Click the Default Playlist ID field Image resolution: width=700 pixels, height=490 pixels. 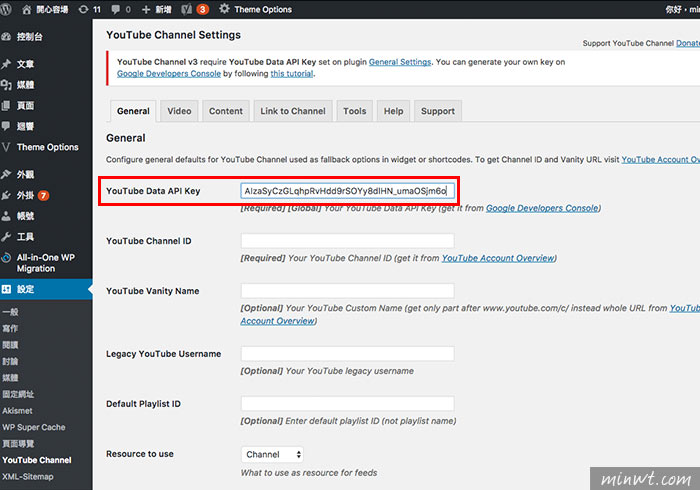(347, 404)
